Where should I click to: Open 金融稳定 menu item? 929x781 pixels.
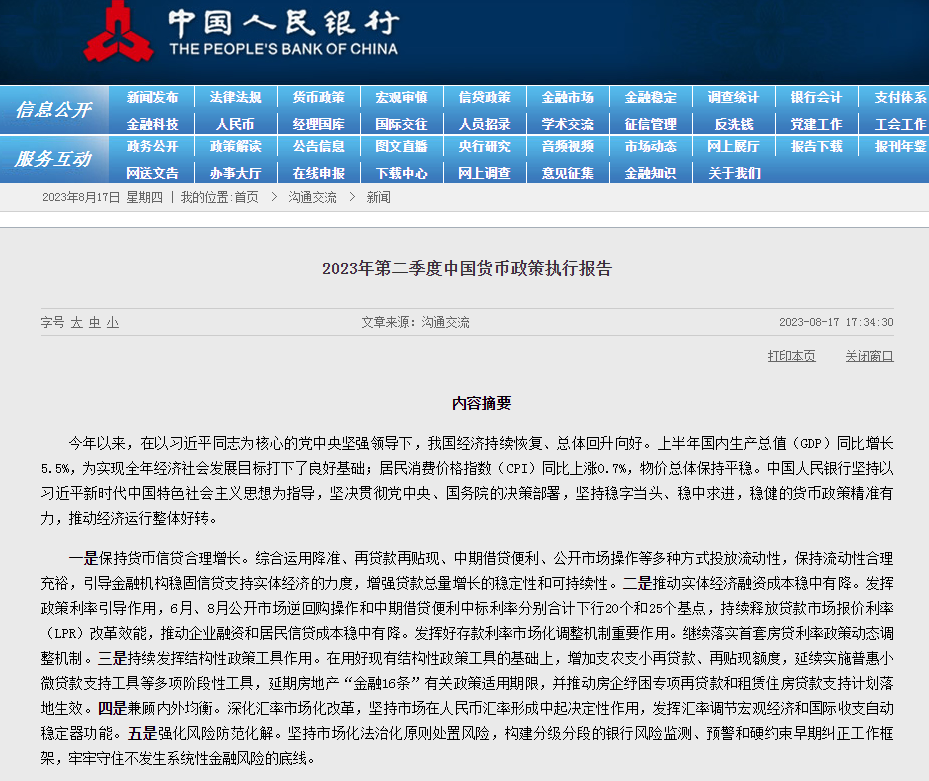click(x=650, y=97)
